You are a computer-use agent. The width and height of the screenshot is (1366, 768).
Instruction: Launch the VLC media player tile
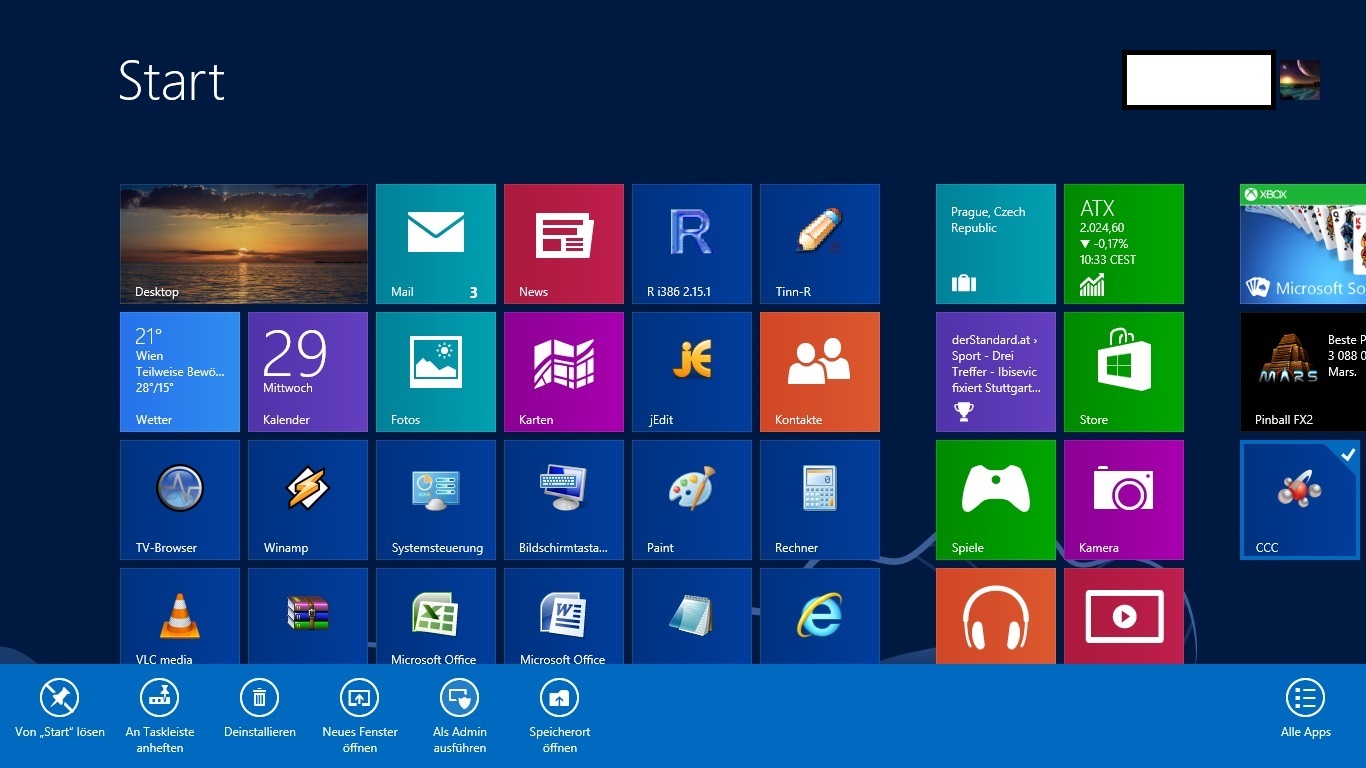180,616
